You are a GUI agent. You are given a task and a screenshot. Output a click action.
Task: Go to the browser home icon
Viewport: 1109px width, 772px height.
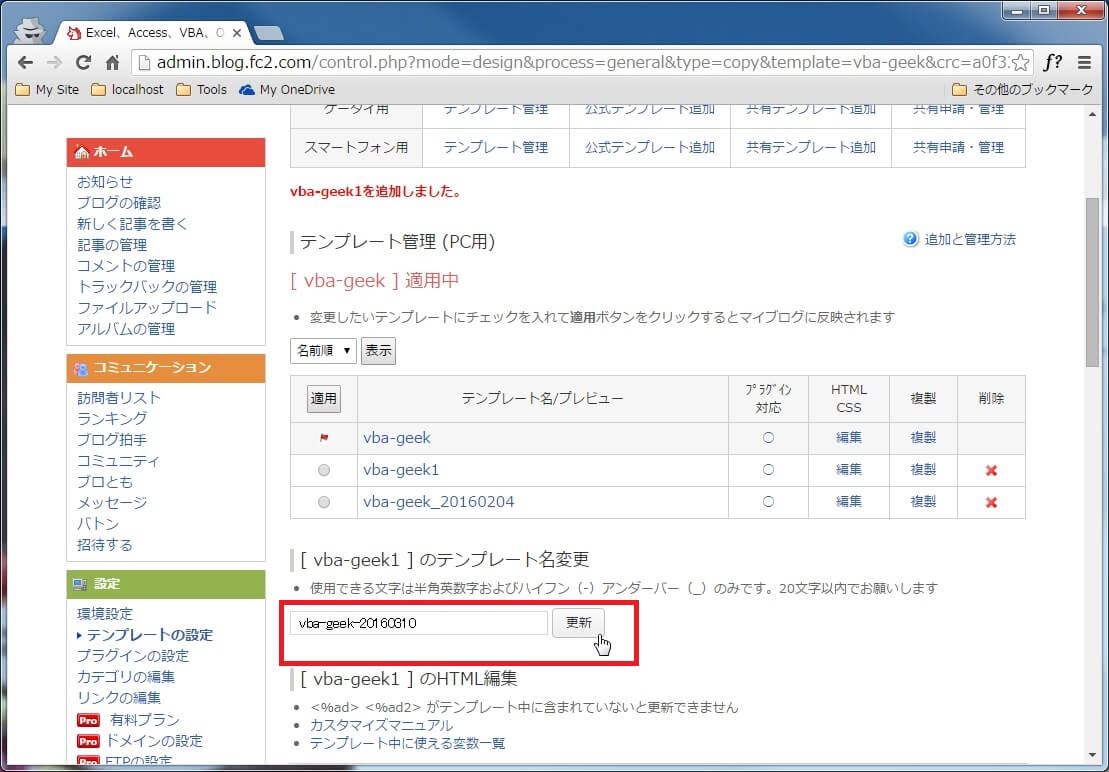112,62
